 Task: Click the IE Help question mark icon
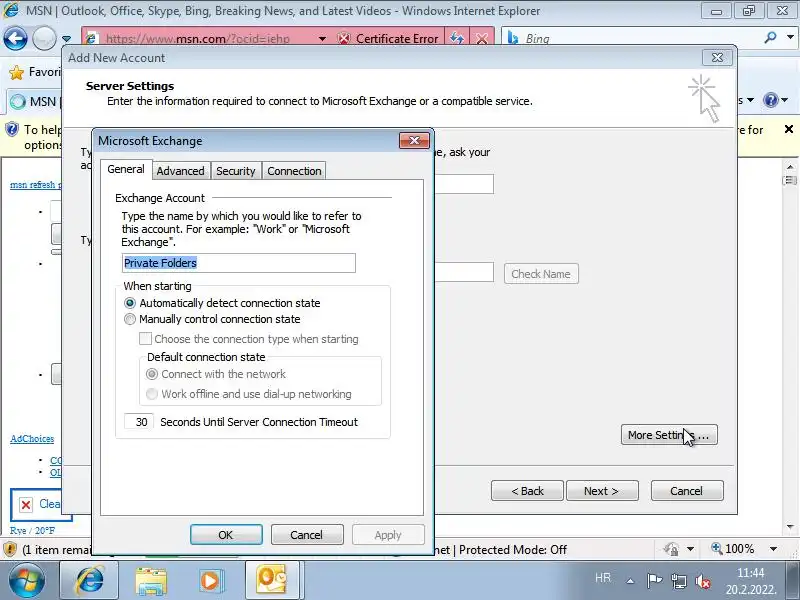(770, 100)
